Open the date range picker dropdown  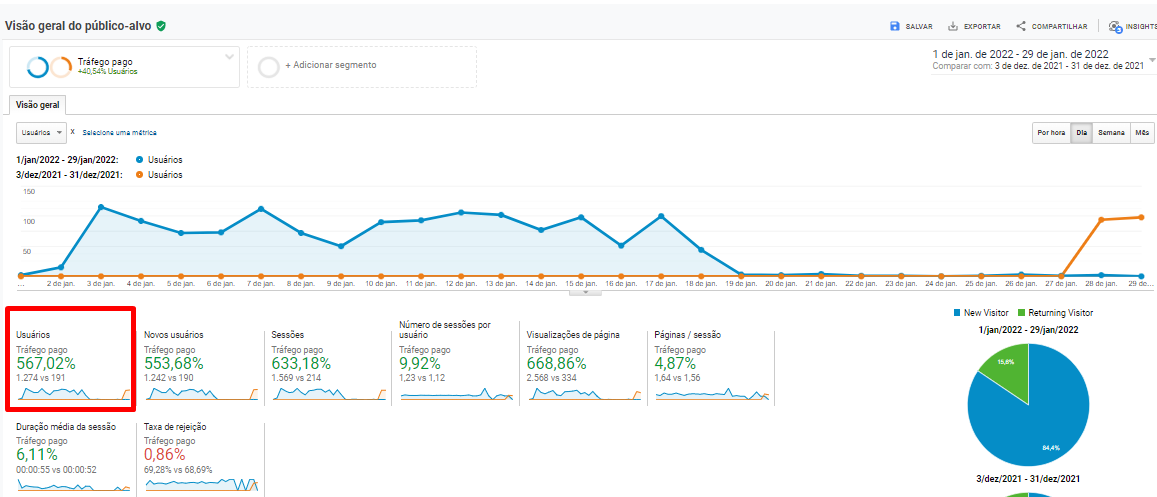tap(1152, 60)
